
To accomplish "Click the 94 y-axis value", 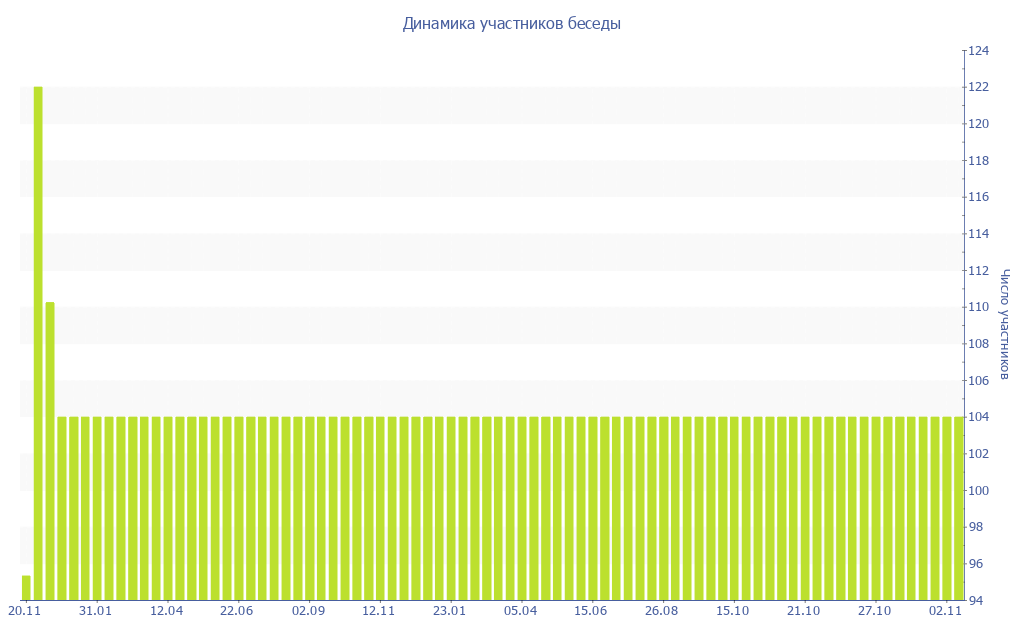I will pyautogui.click(x=977, y=600).
